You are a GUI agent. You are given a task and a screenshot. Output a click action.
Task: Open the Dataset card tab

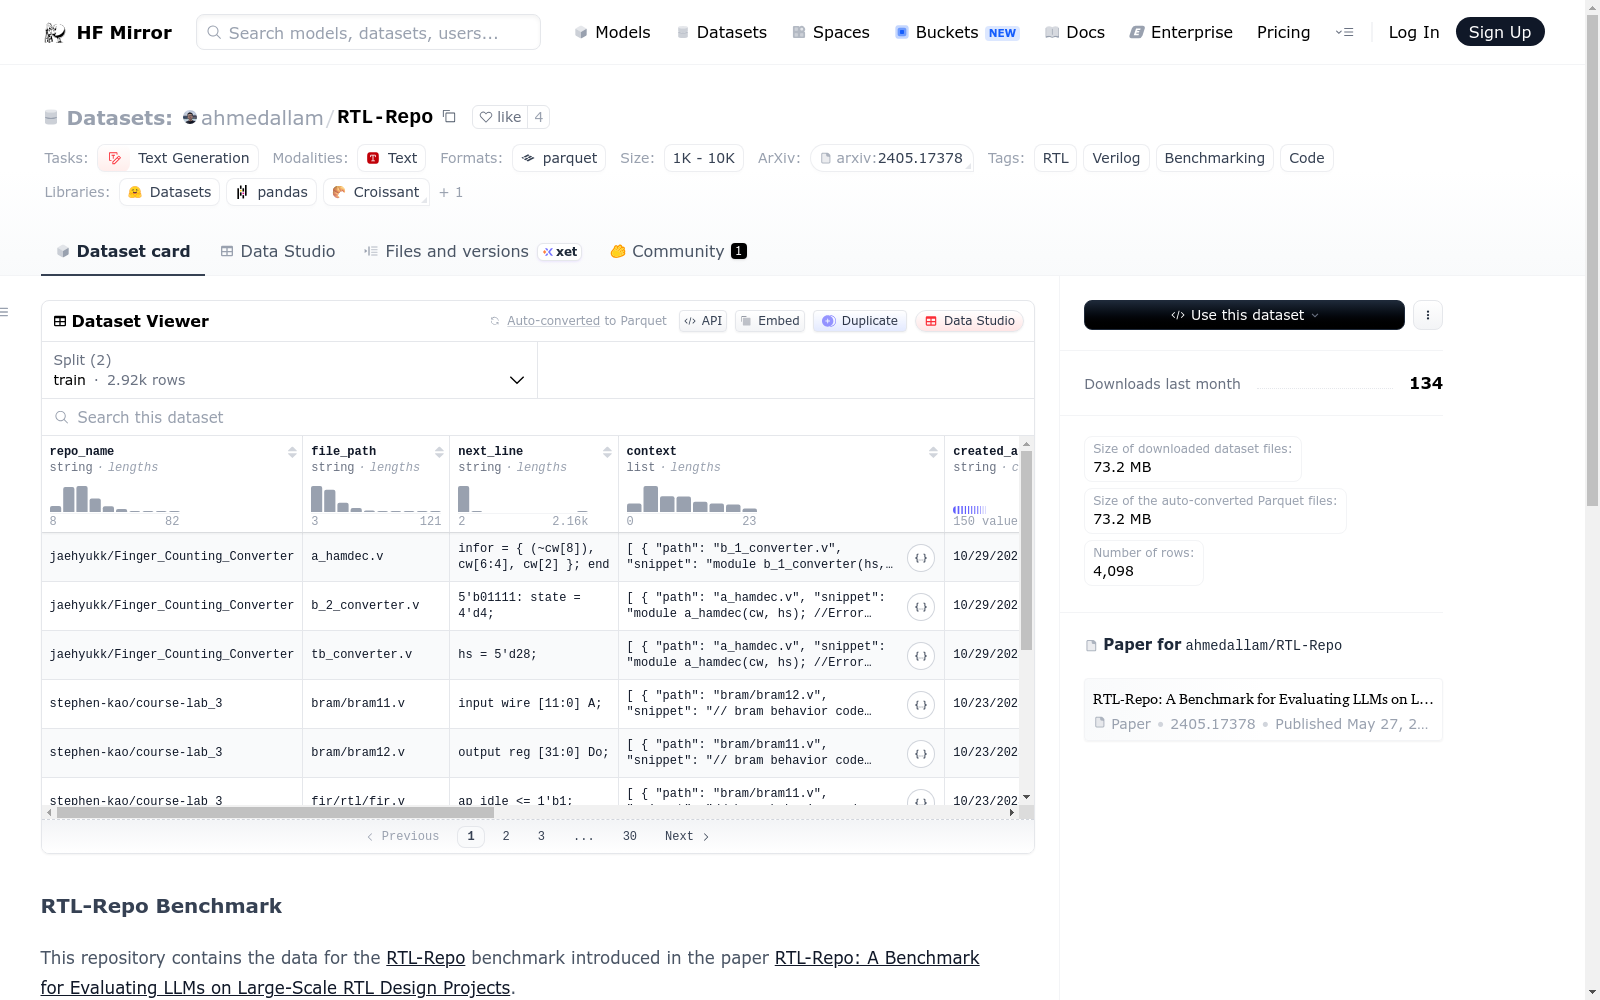[123, 252]
